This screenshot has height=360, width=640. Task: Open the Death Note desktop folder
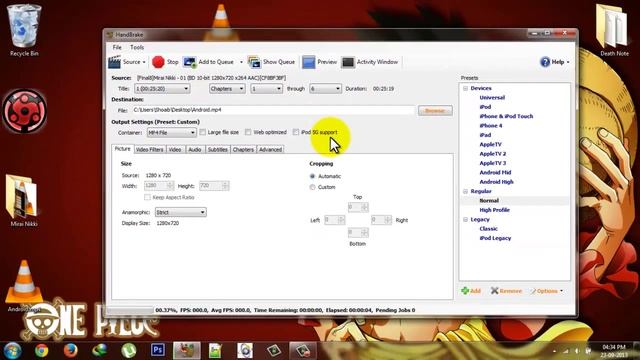coord(613,31)
